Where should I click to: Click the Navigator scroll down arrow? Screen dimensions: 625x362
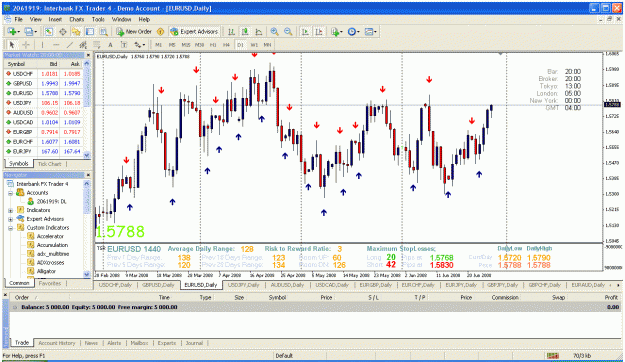pos(87,274)
